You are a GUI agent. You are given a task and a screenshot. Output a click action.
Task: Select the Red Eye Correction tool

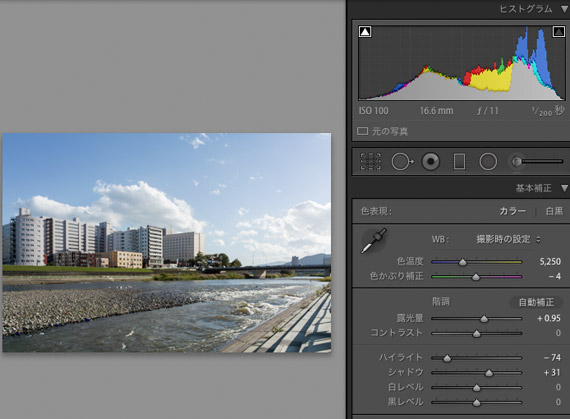430,161
